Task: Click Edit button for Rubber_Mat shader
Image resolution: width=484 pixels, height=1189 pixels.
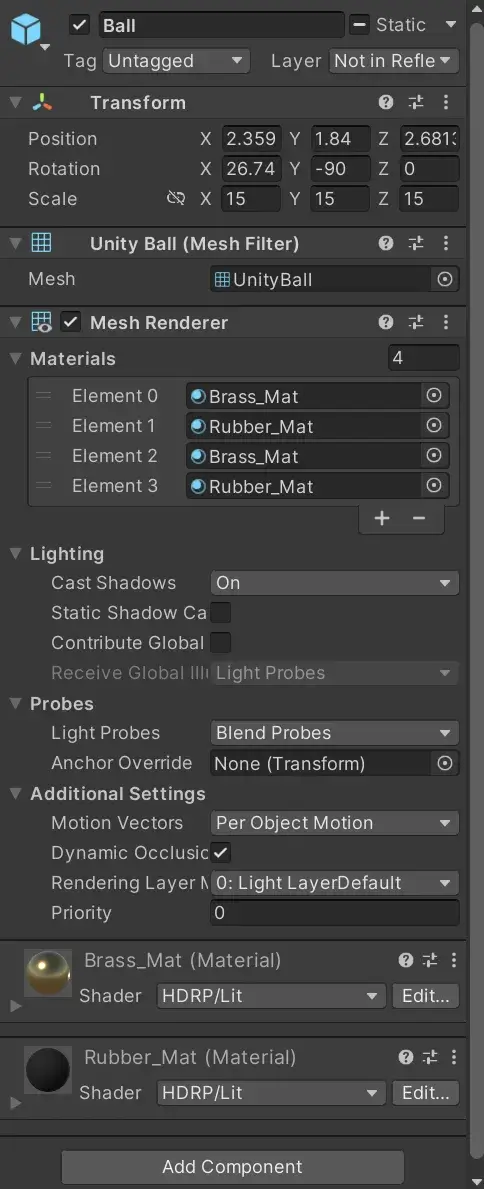Action: [x=426, y=1093]
